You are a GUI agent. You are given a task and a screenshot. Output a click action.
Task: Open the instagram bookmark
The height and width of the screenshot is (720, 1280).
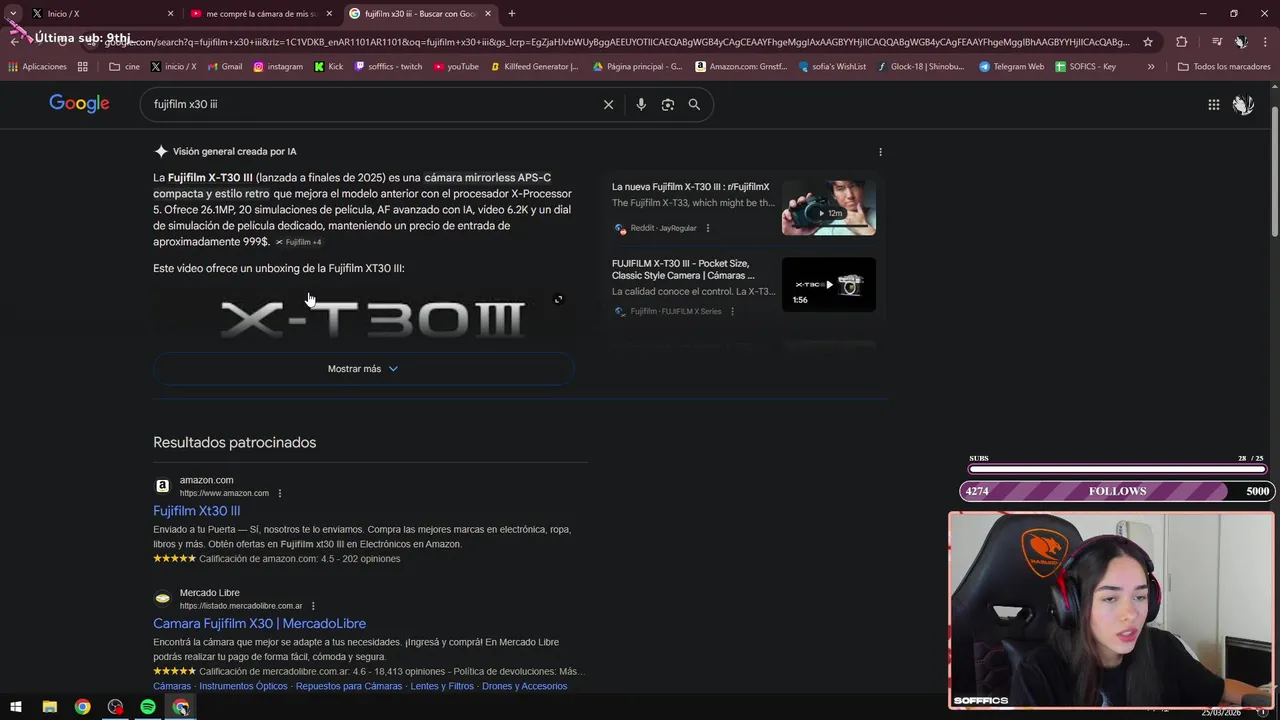coord(278,67)
